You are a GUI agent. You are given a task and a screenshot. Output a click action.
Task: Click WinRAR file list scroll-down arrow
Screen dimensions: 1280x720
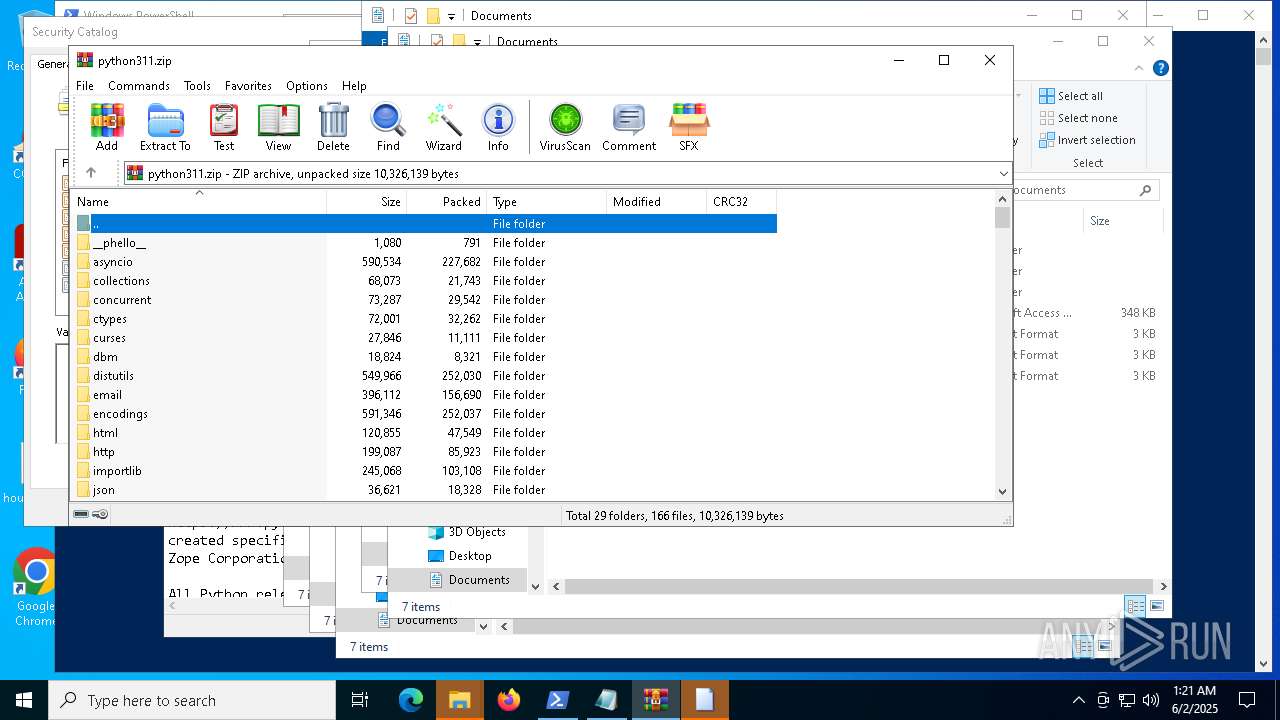pyautogui.click(x=1003, y=491)
